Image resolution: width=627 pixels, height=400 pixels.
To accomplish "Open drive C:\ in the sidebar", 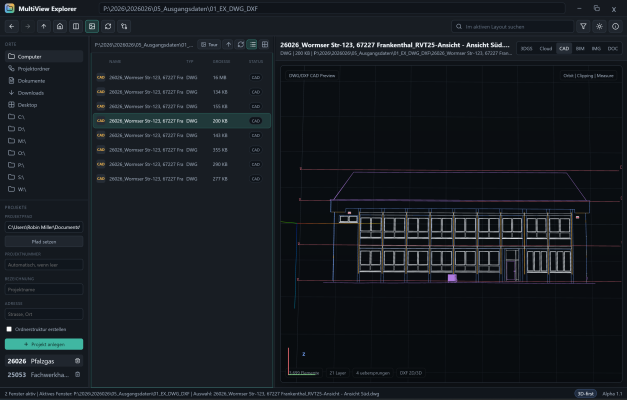I will pos(44,117).
